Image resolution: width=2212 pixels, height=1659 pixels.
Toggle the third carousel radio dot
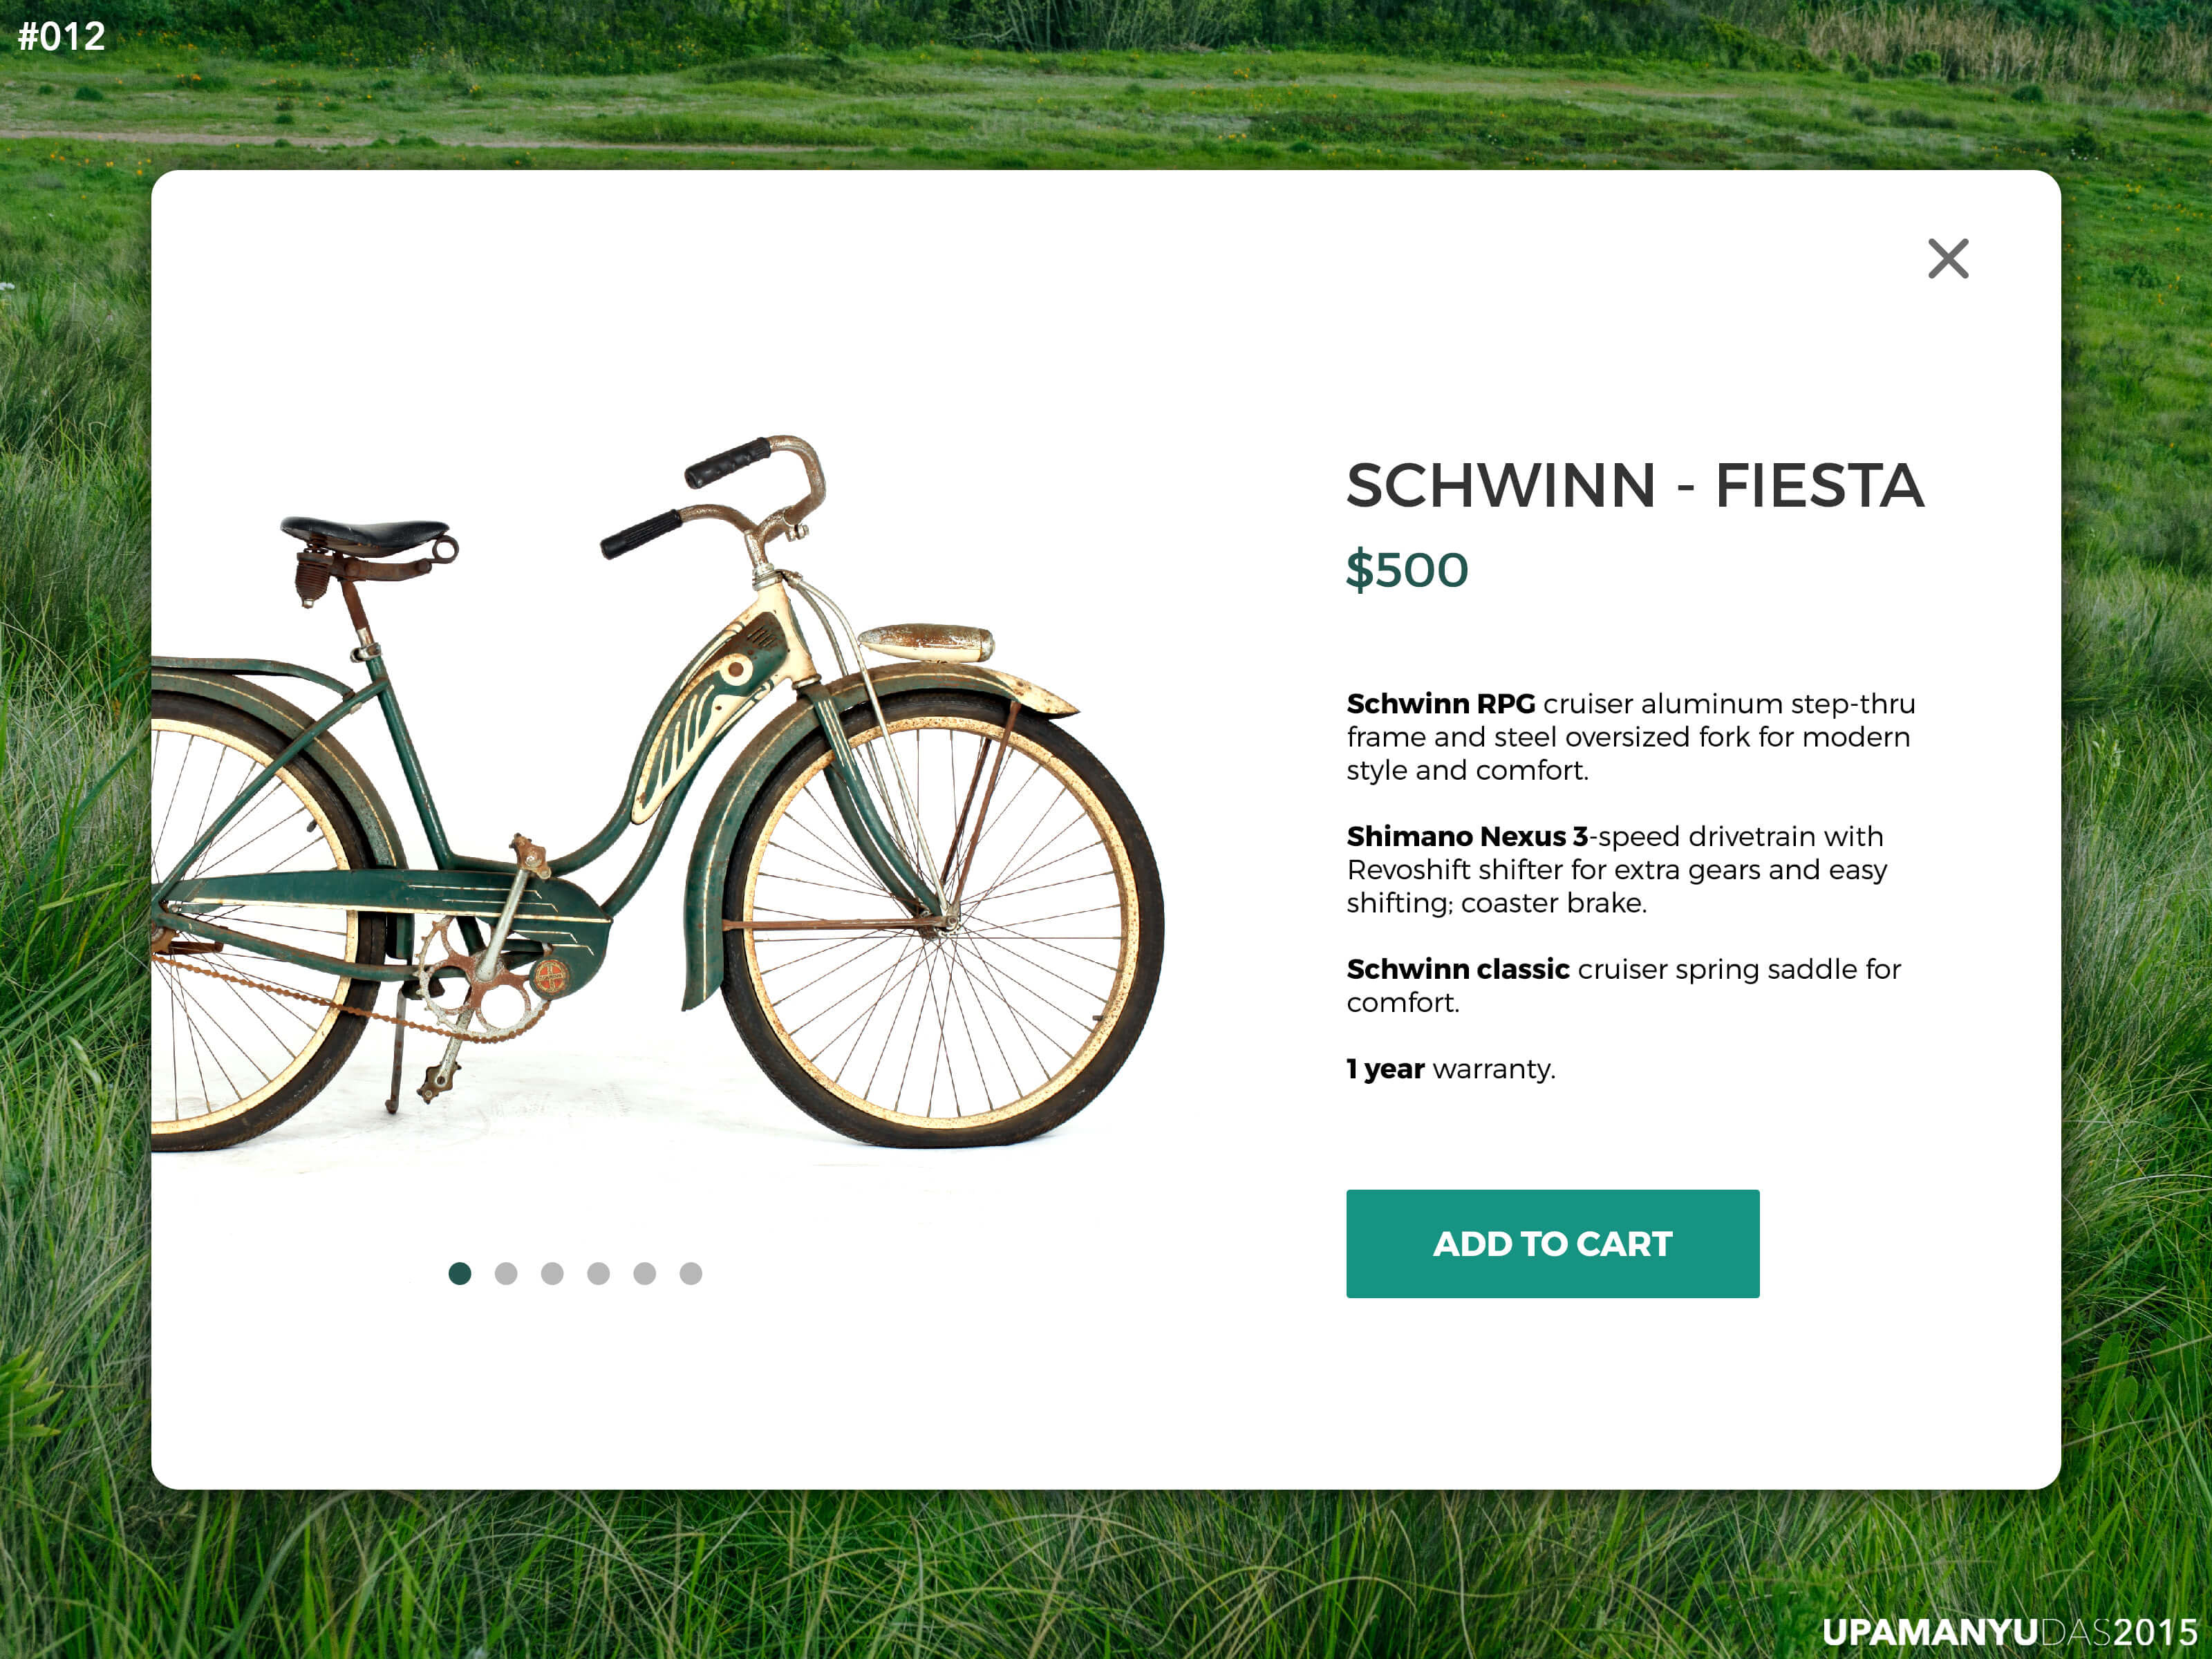pyautogui.click(x=552, y=1274)
